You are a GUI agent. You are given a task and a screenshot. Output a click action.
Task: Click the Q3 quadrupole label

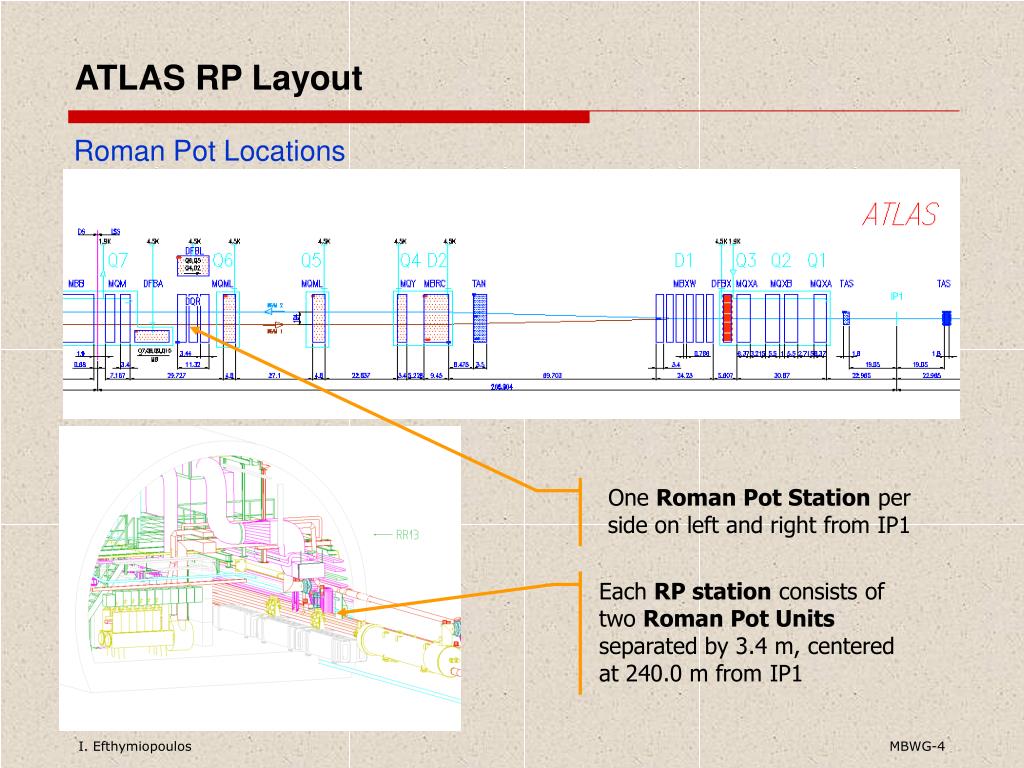point(746,261)
